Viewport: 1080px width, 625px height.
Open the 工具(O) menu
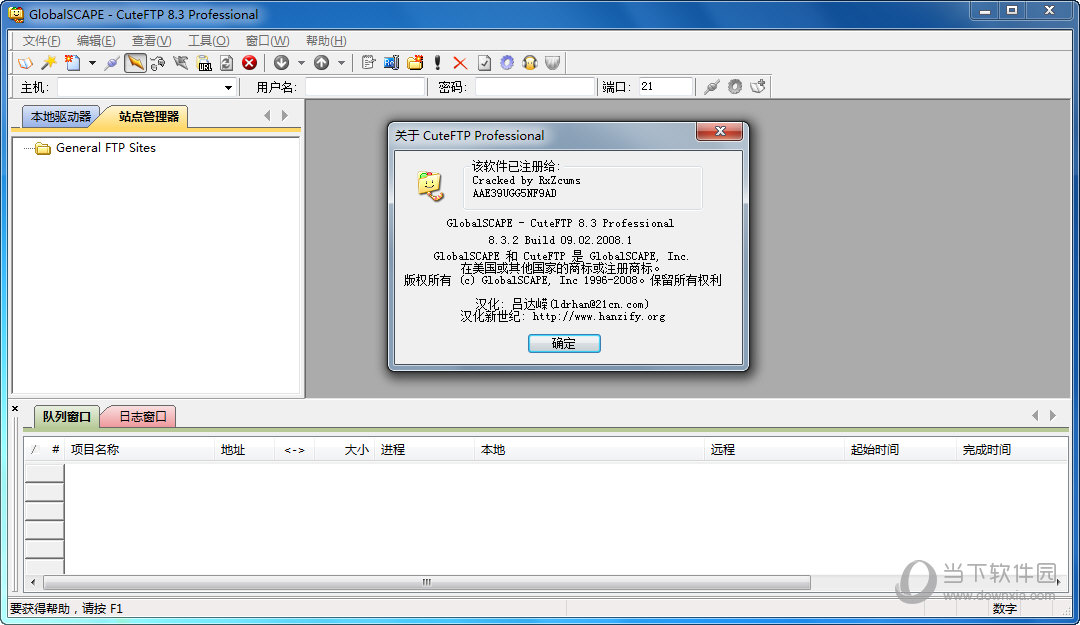(x=209, y=41)
